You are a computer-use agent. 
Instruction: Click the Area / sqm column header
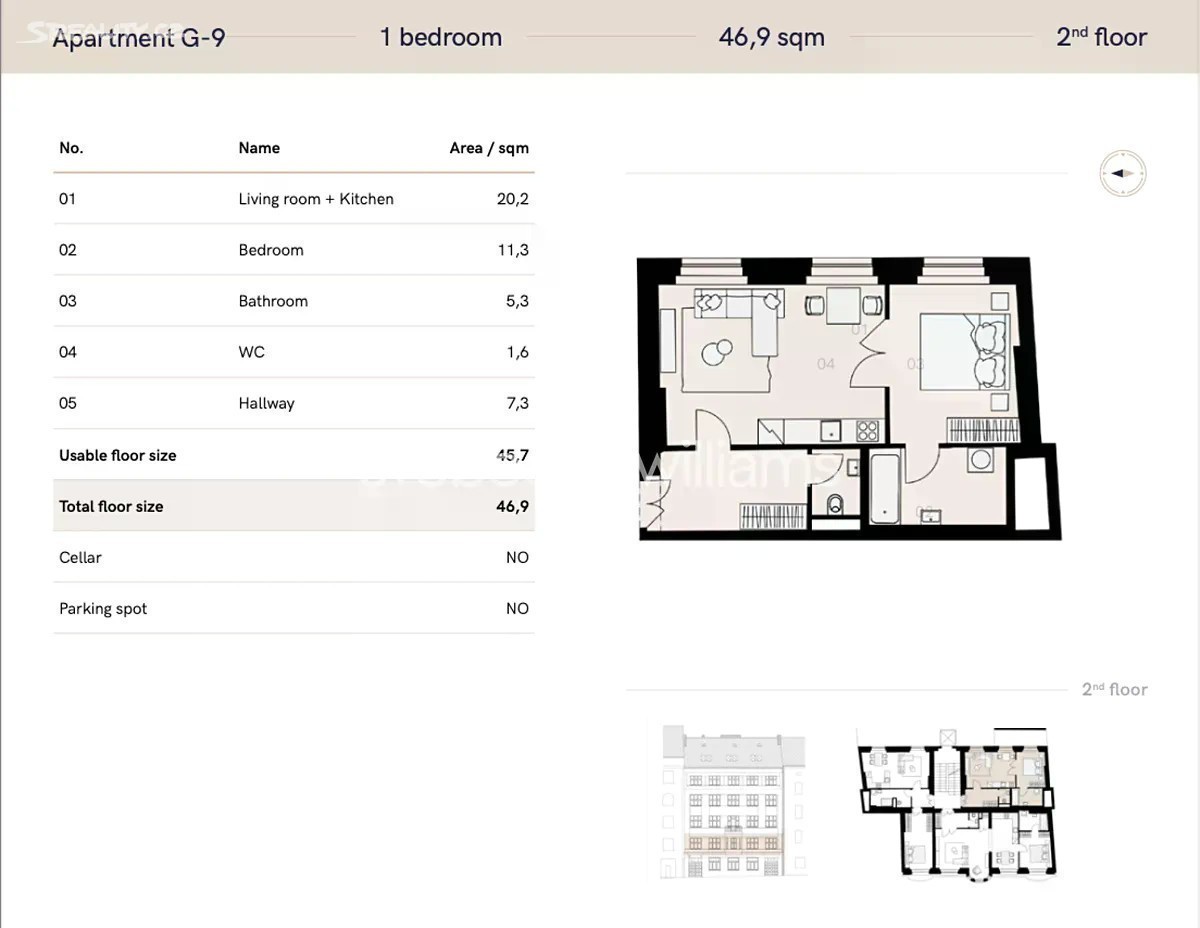[488, 148]
